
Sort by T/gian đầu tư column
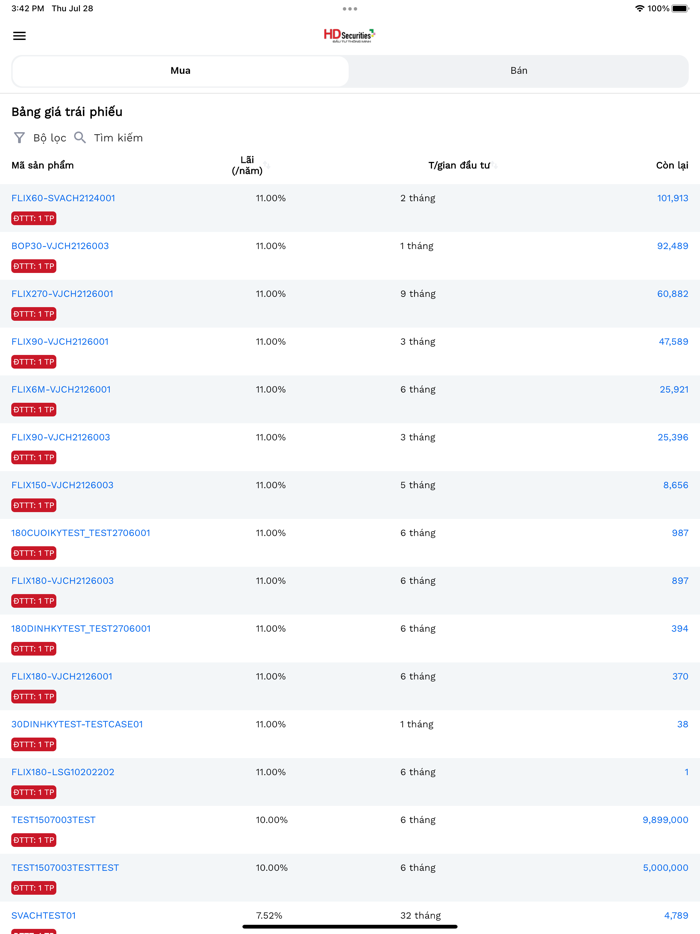(462, 165)
